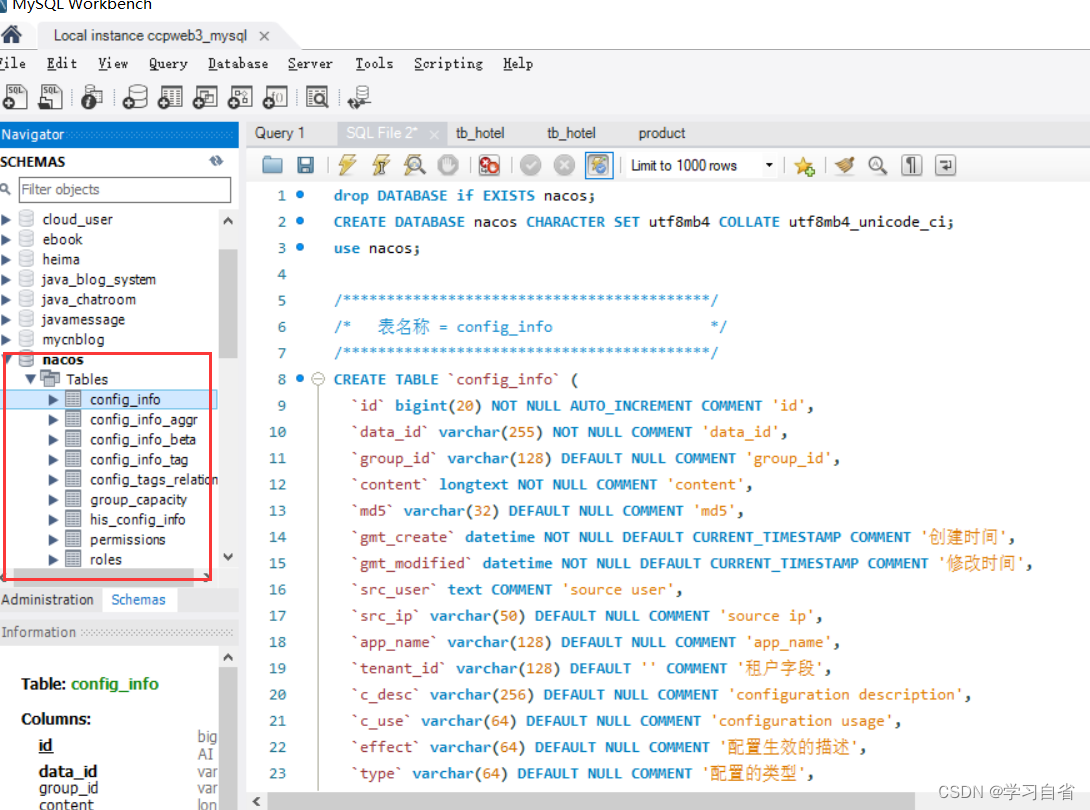1090x810 pixels.
Task: Toggle autocommit mode icon
Action: tap(599, 165)
